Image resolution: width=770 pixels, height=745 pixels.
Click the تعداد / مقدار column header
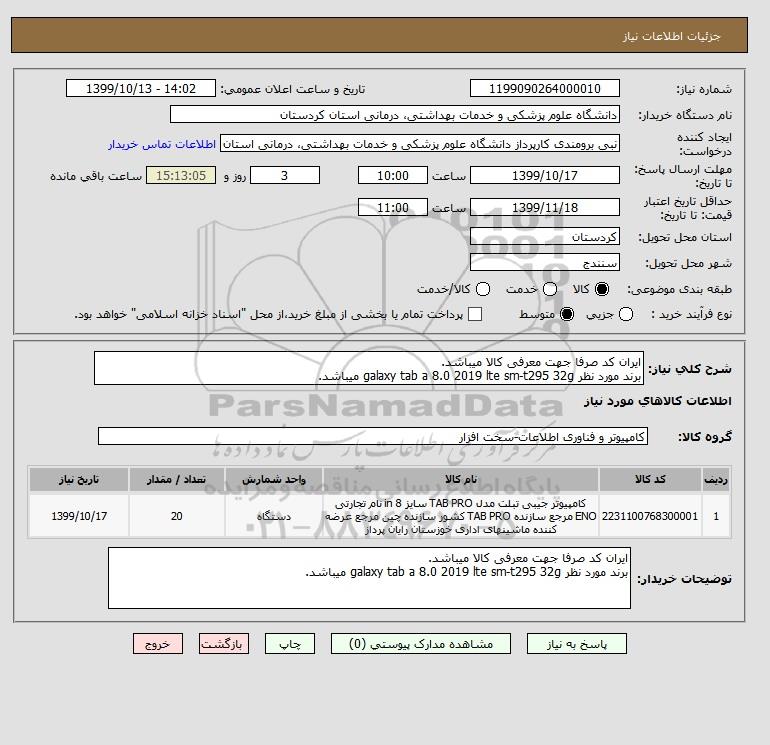(x=177, y=479)
